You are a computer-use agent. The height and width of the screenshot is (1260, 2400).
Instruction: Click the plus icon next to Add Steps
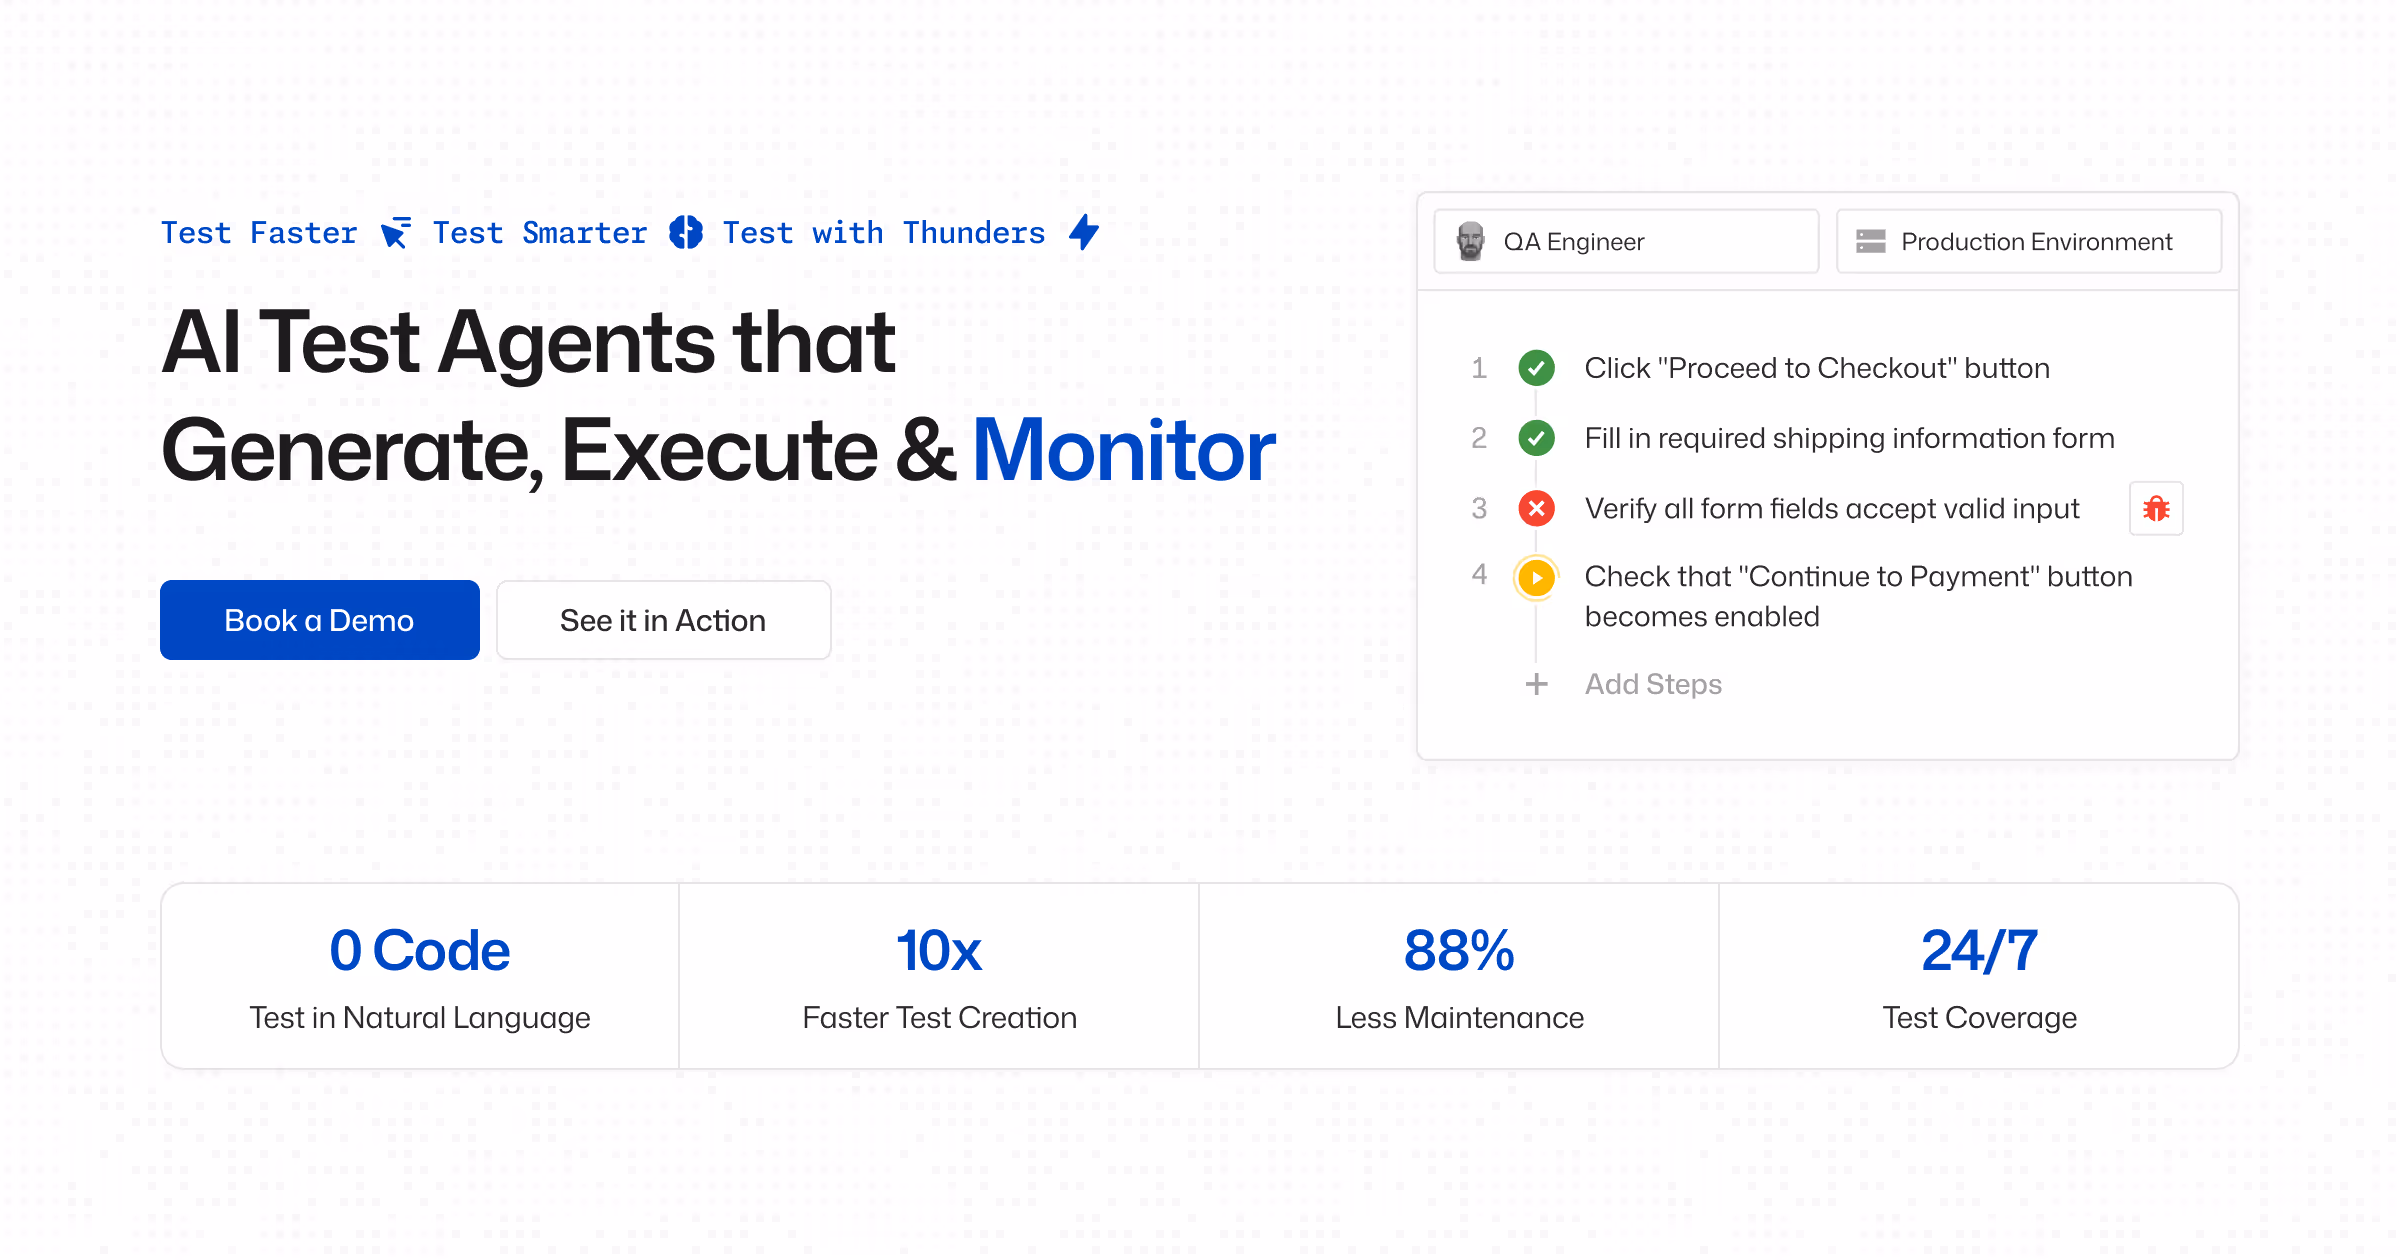(1537, 685)
